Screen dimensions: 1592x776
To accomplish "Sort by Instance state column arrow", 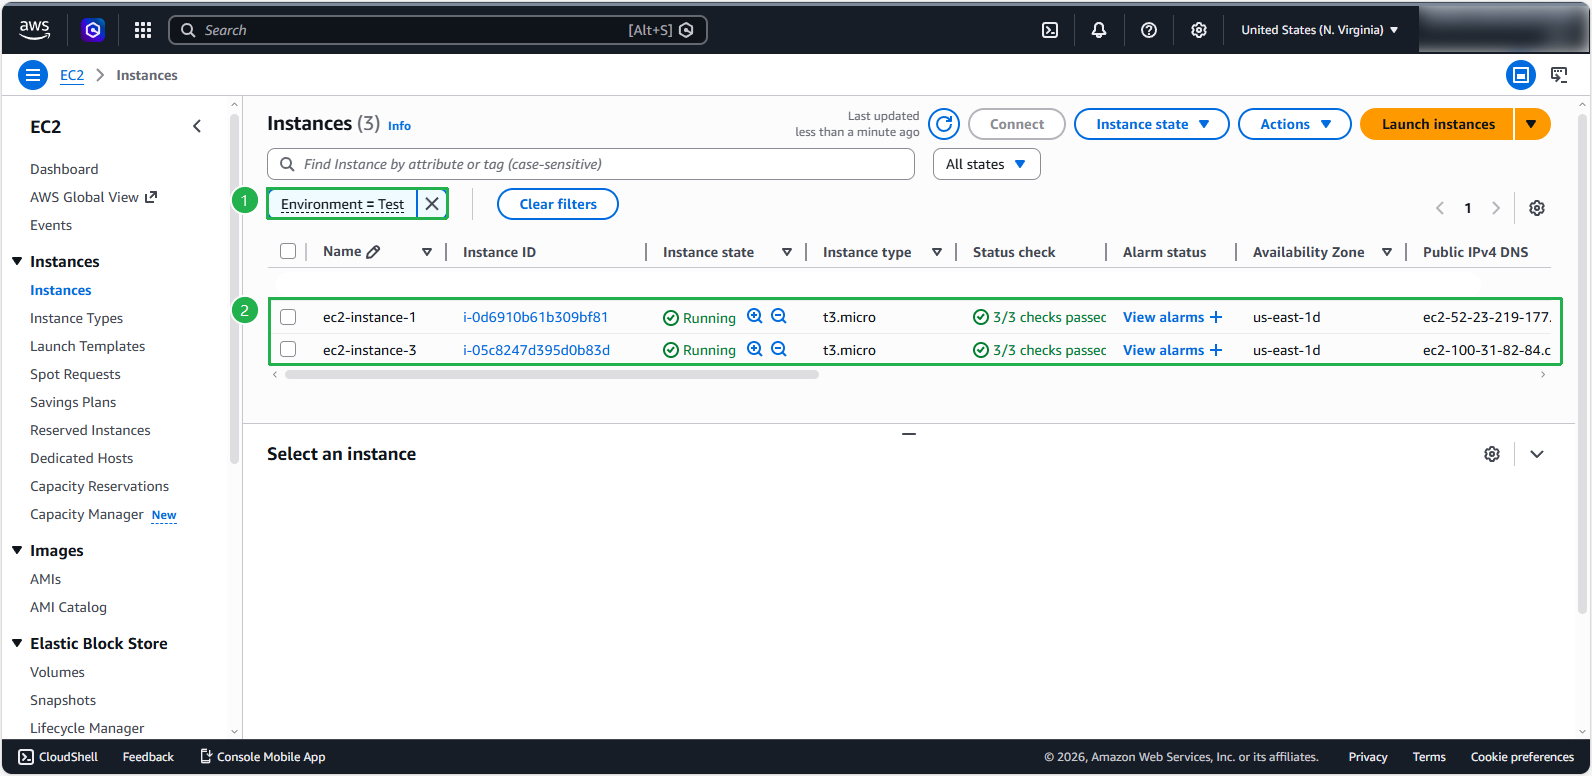I will 787,252.
